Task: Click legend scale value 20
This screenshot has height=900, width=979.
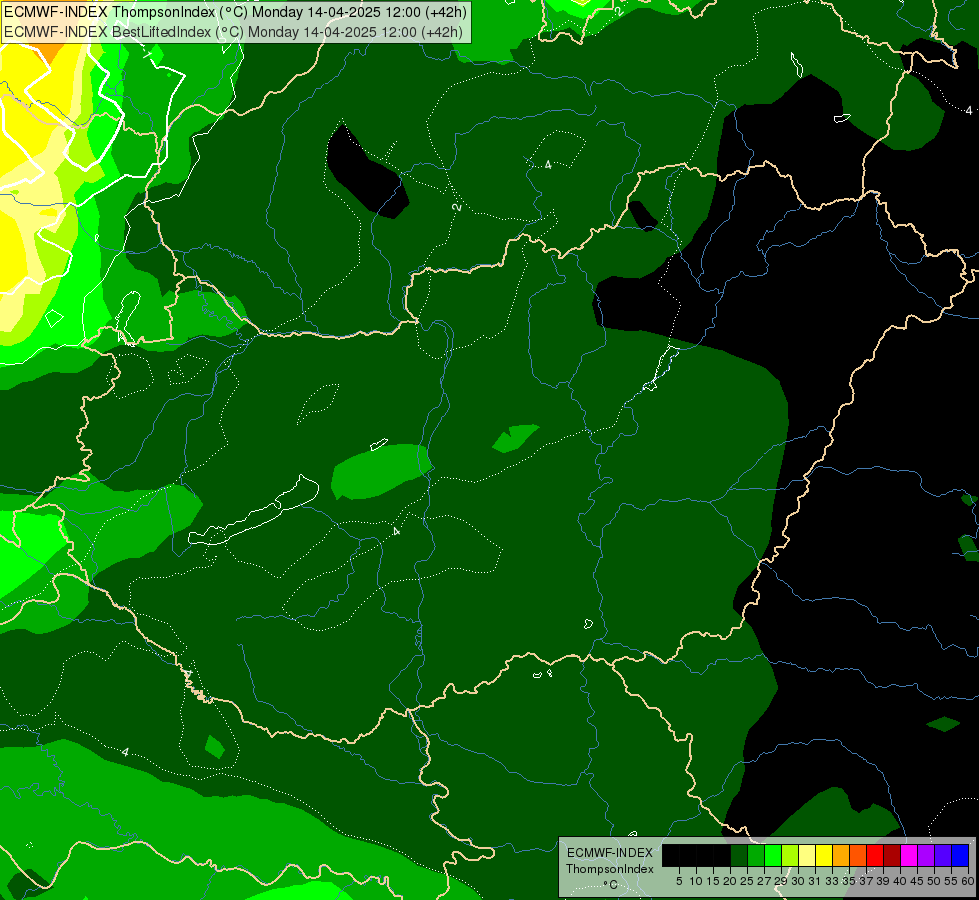Action: (731, 881)
